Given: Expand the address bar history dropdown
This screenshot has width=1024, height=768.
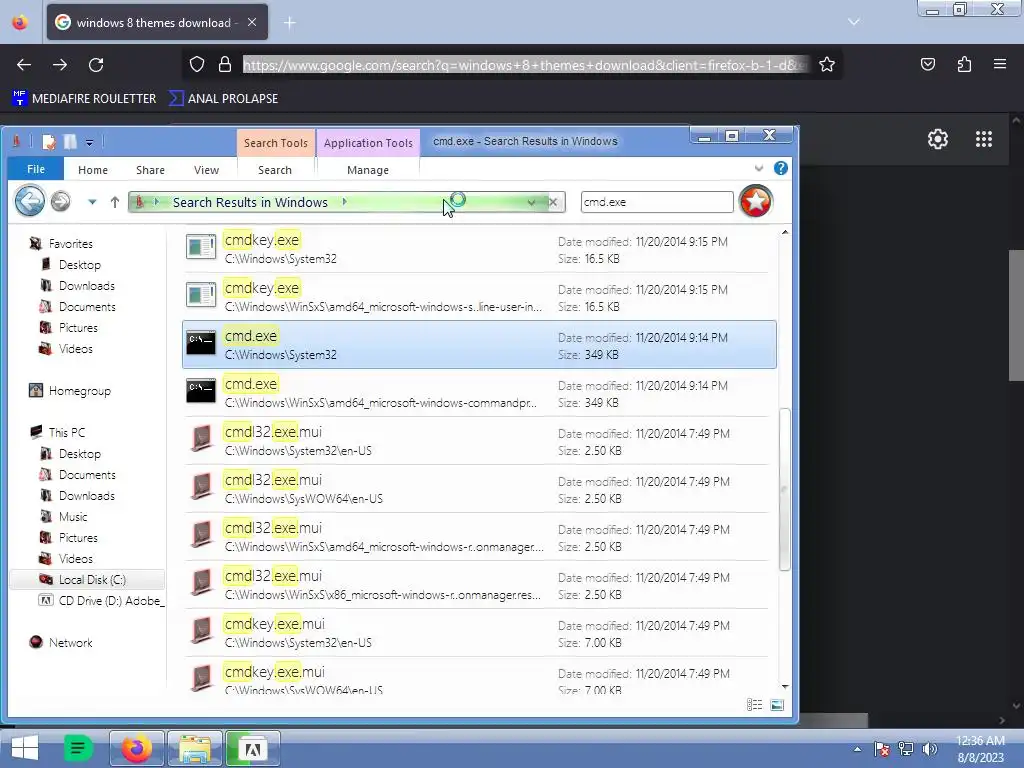Looking at the screenshot, I should 532,202.
